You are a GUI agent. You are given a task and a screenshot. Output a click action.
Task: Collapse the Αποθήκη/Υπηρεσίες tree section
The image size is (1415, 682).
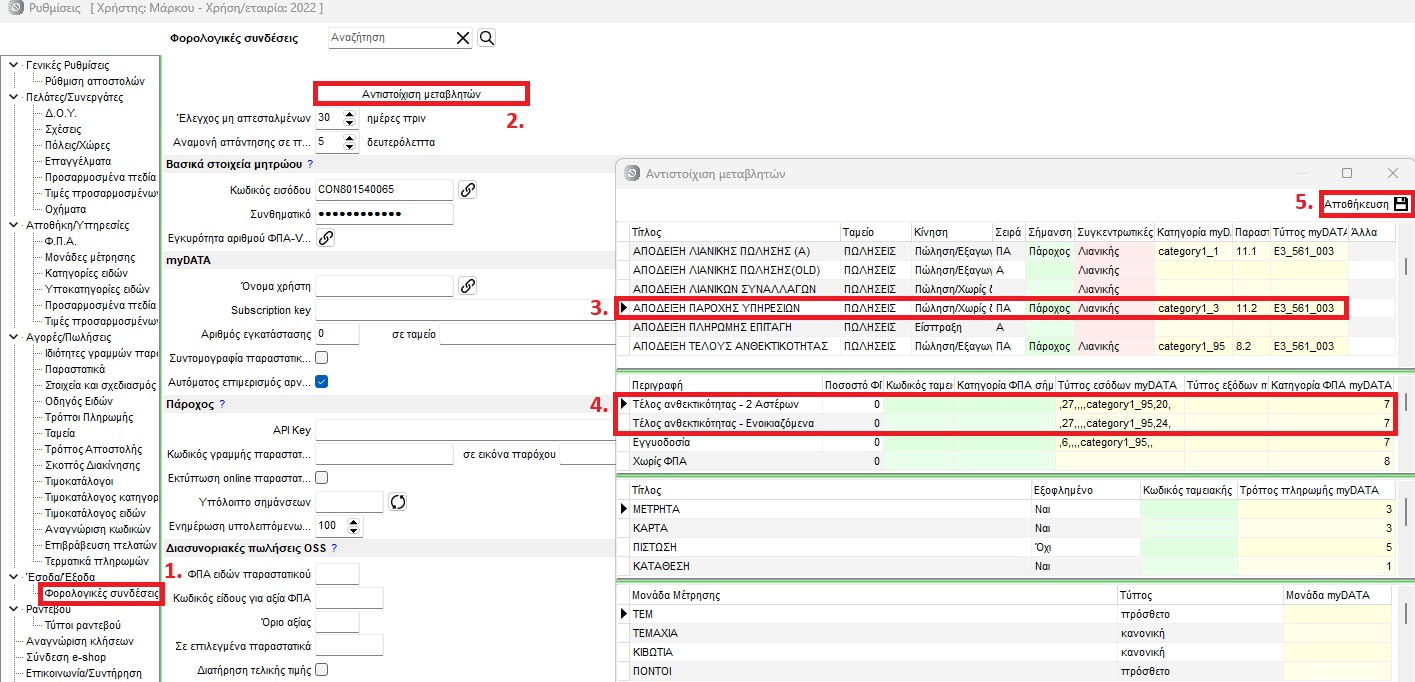pos(14,225)
